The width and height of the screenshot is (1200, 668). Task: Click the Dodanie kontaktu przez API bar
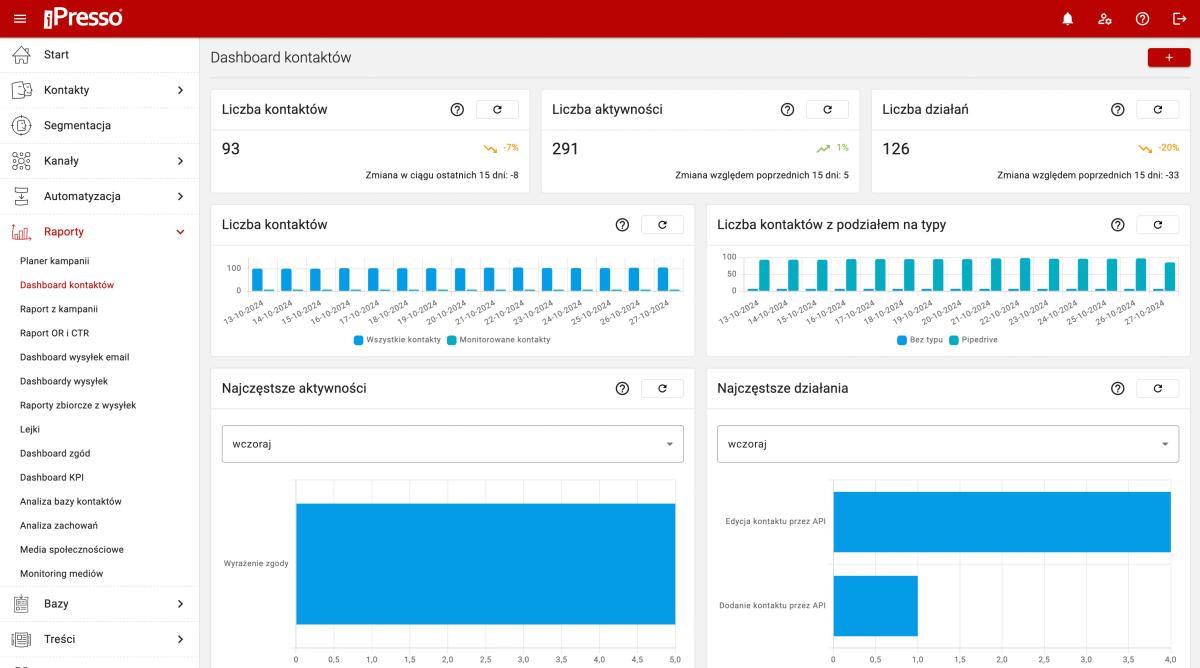coord(876,606)
